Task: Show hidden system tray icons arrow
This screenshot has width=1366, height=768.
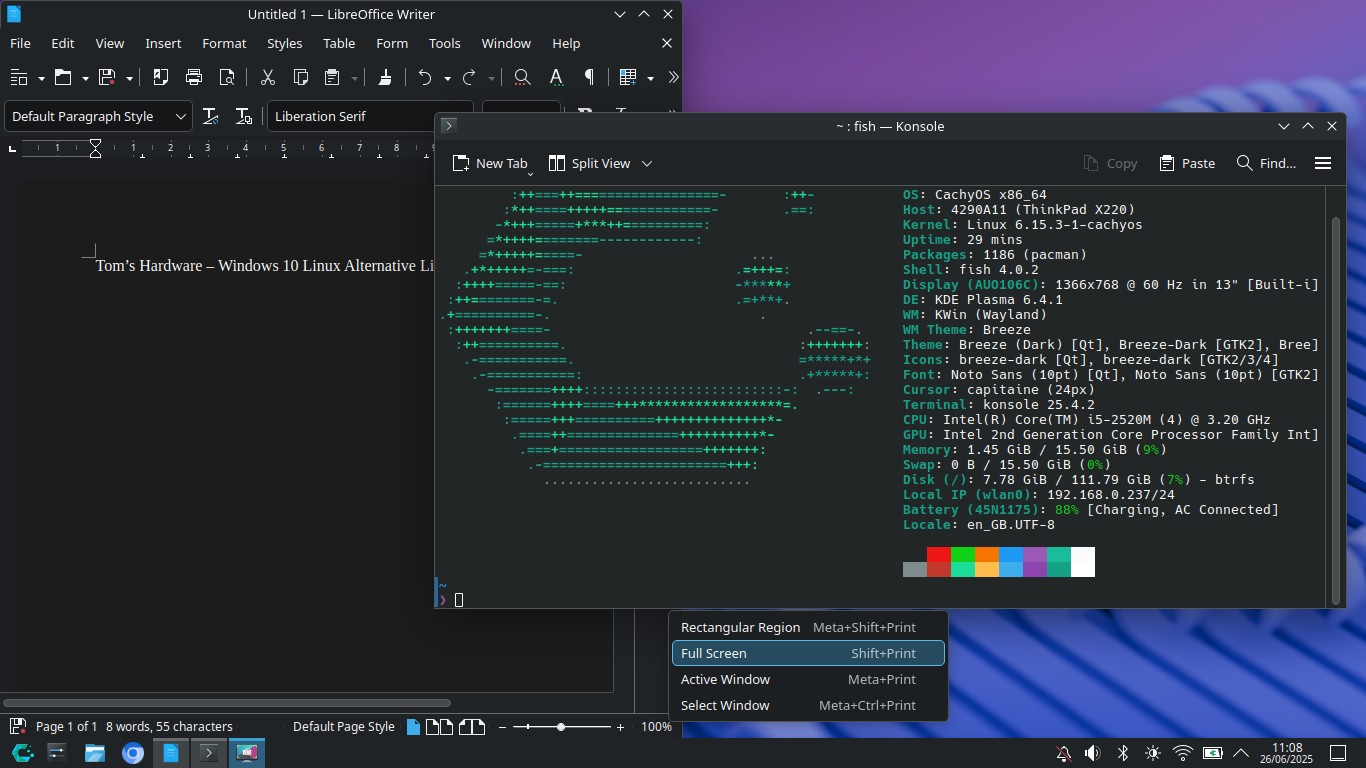Action: pyautogui.click(x=1241, y=753)
